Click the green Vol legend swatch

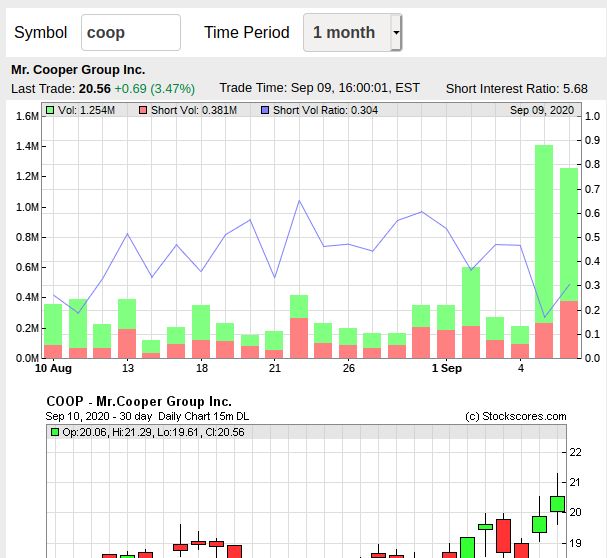click(x=50, y=110)
